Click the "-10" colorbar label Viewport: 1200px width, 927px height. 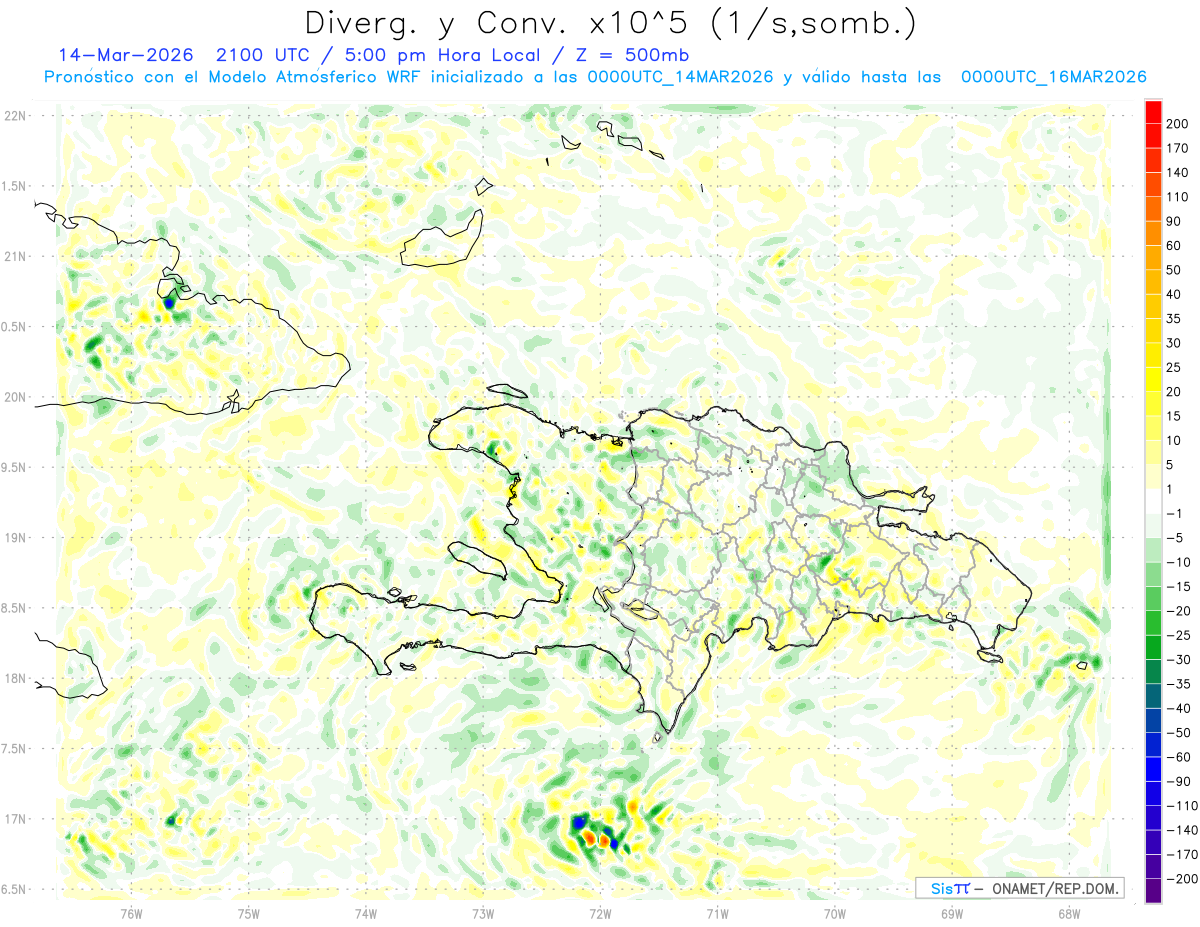click(1181, 562)
